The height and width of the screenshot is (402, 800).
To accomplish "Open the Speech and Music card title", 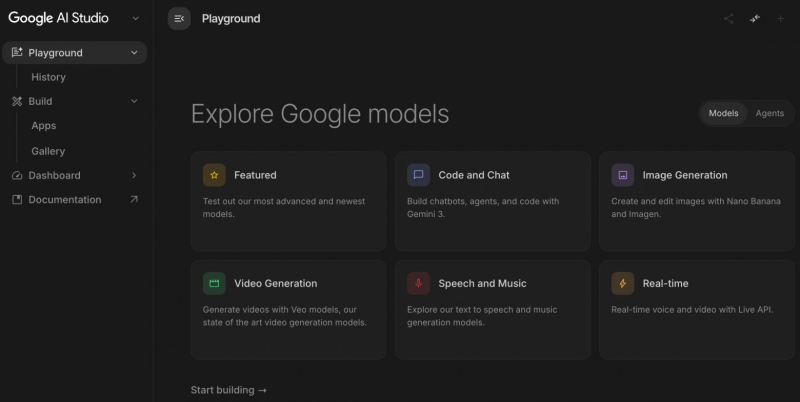I will (x=482, y=283).
